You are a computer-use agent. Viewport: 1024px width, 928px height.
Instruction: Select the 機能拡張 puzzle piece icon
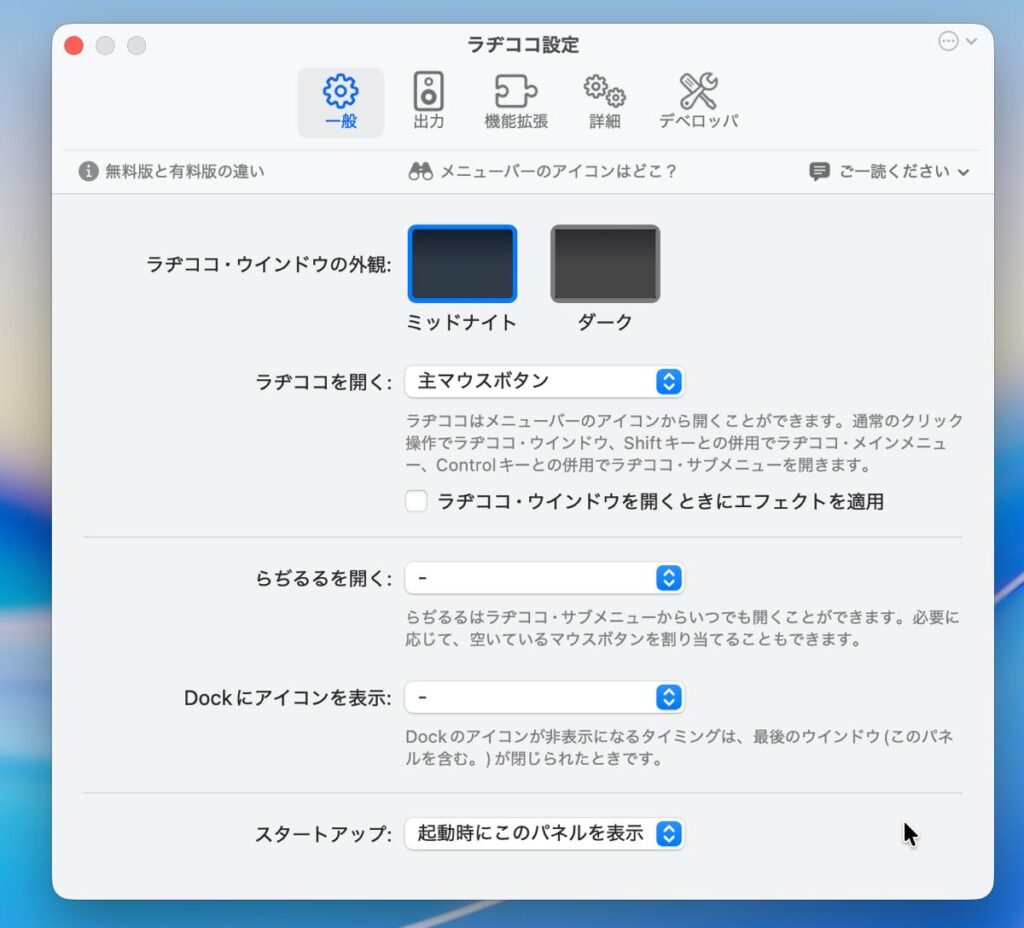click(516, 92)
